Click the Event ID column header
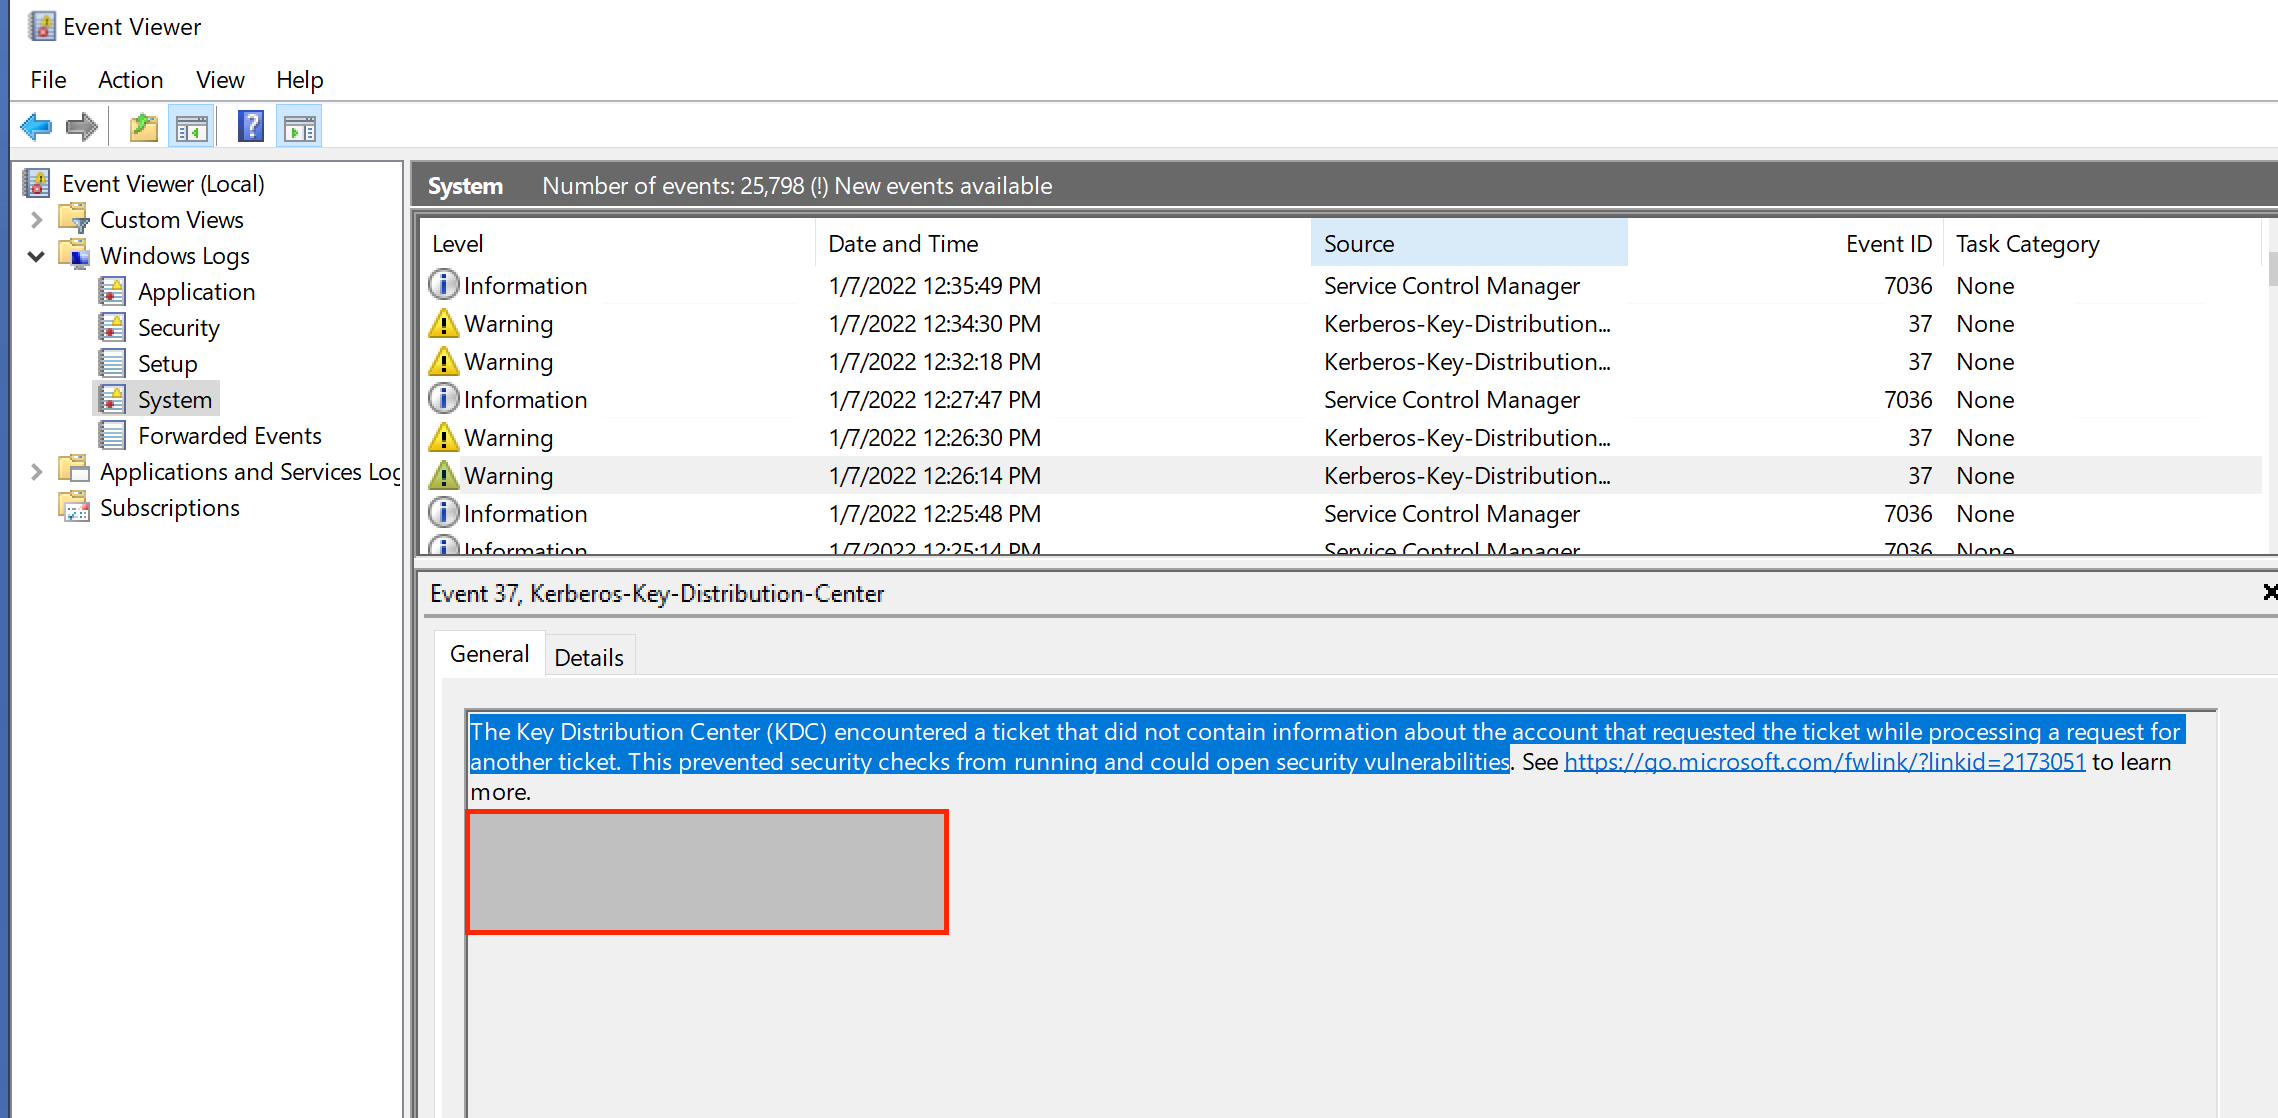The width and height of the screenshot is (2278, 1118). 1887,244
